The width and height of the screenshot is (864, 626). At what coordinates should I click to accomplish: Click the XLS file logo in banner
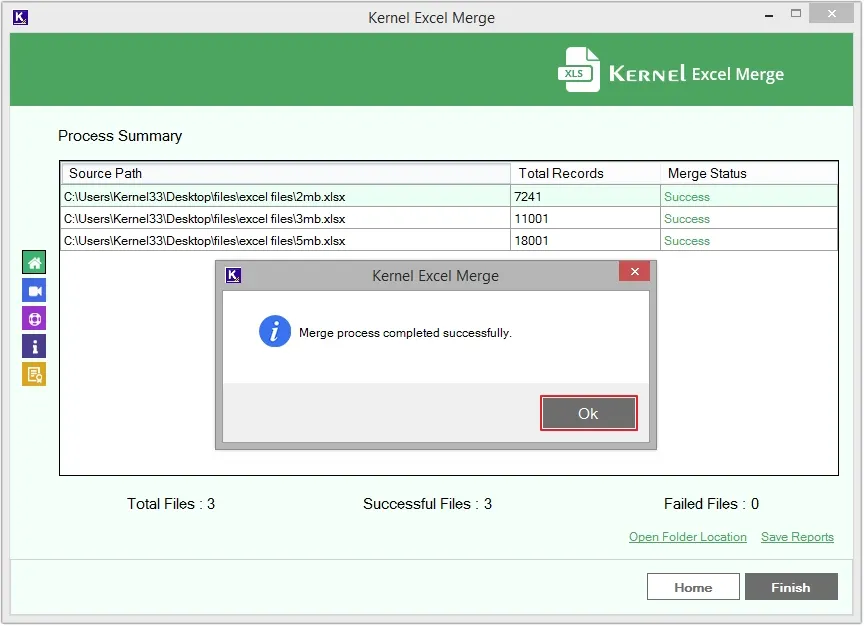579,70
